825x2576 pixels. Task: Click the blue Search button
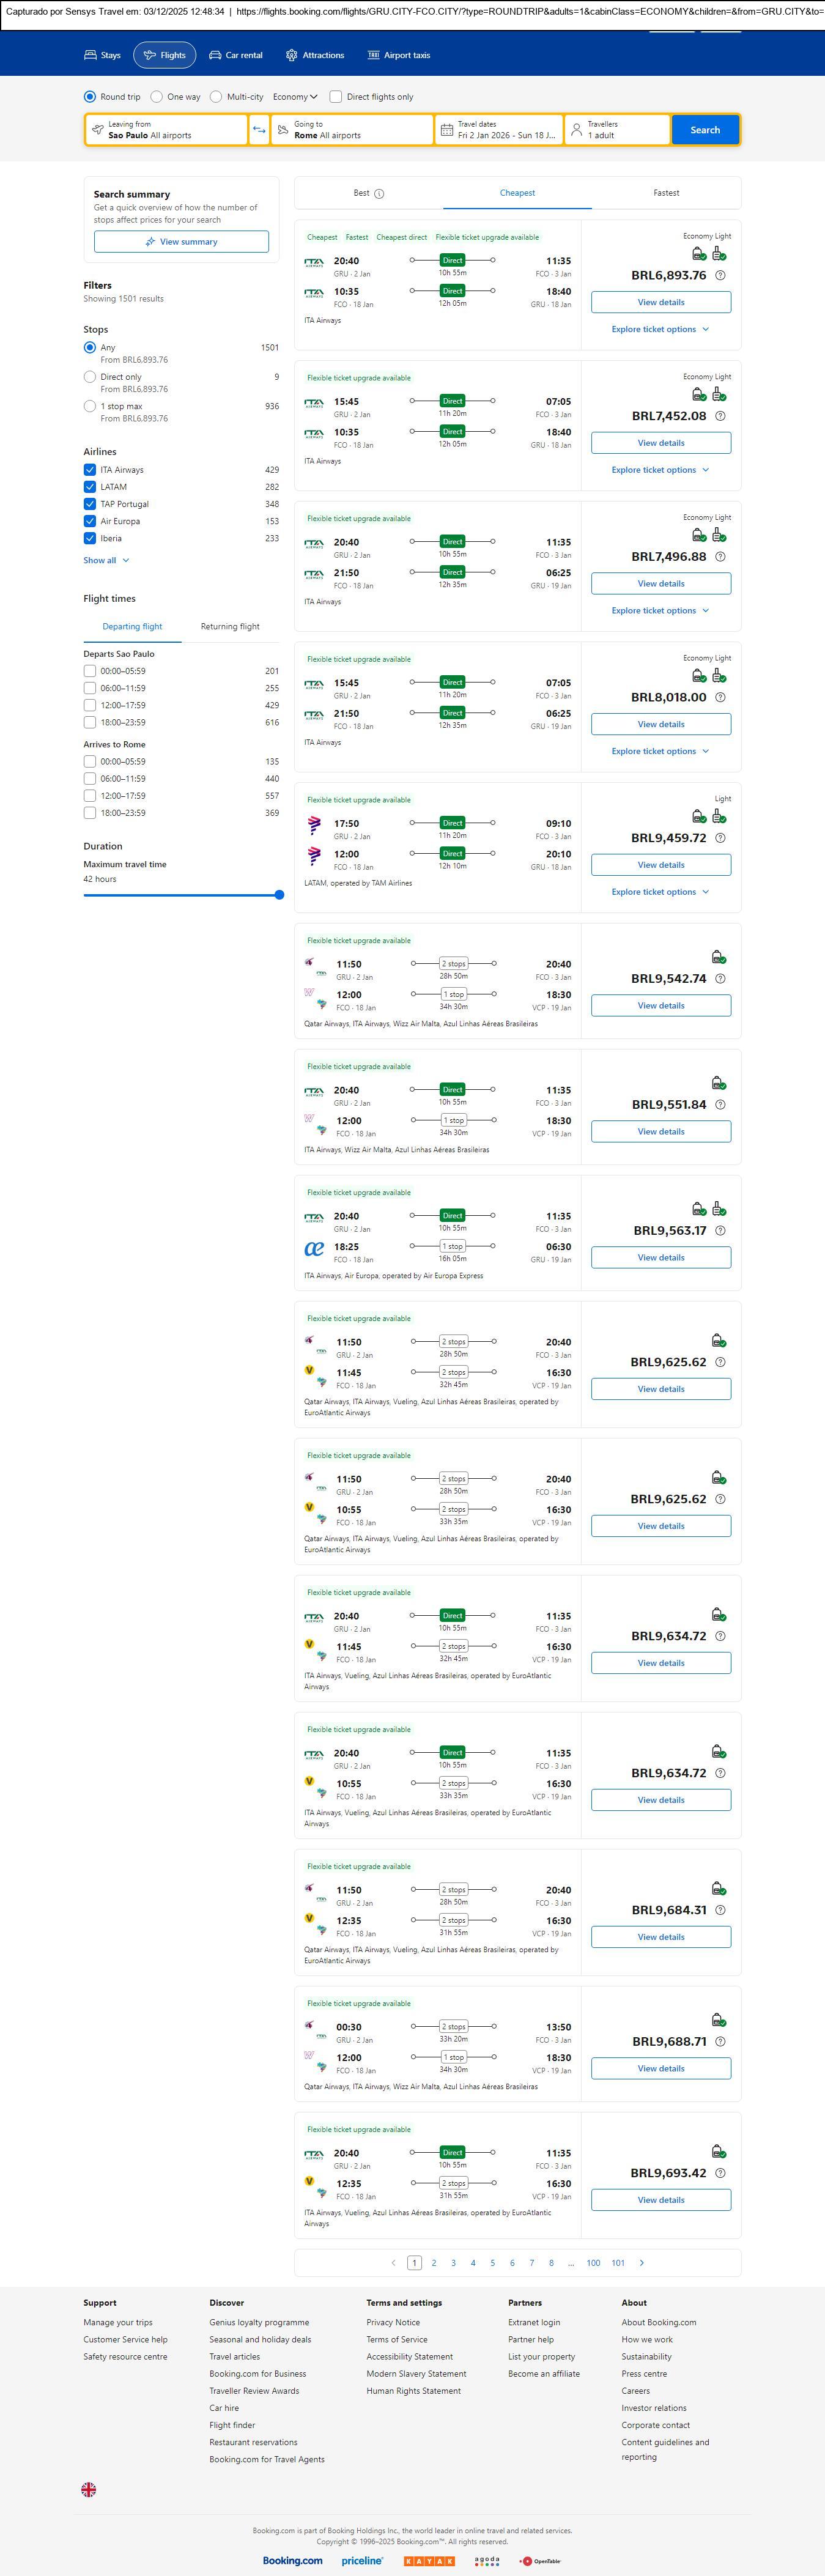pos(705,130)
